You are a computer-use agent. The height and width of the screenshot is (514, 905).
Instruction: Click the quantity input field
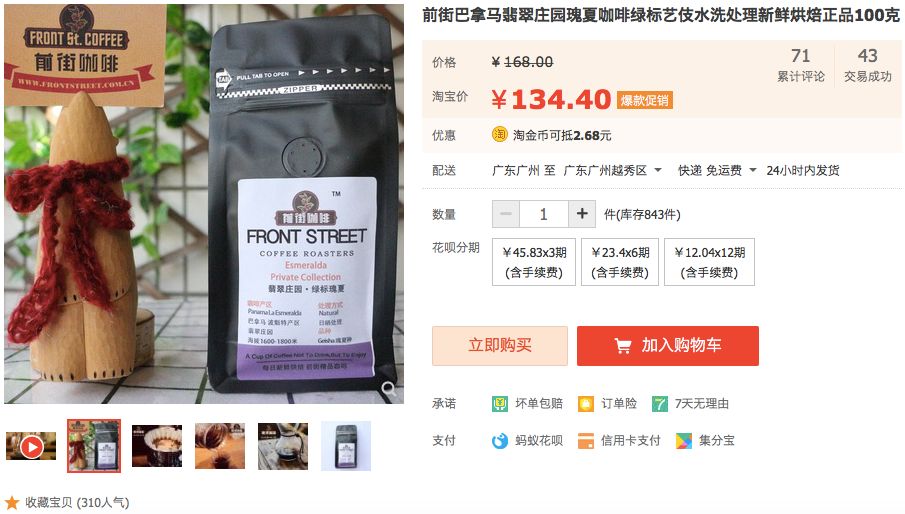coord(544,214)
